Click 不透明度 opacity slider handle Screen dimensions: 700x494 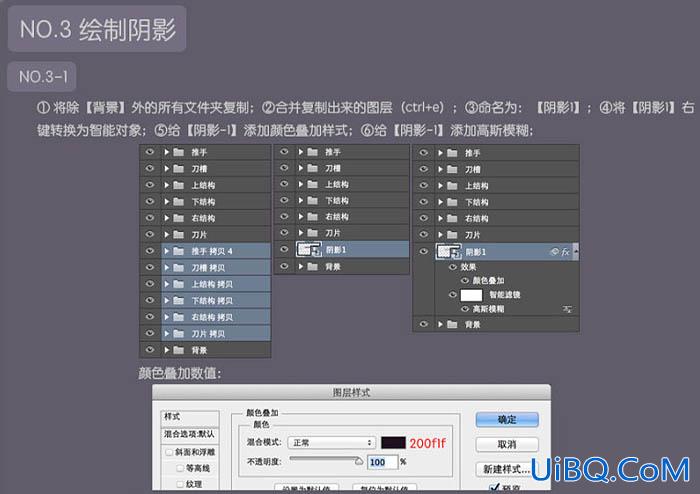coord(359,461)
